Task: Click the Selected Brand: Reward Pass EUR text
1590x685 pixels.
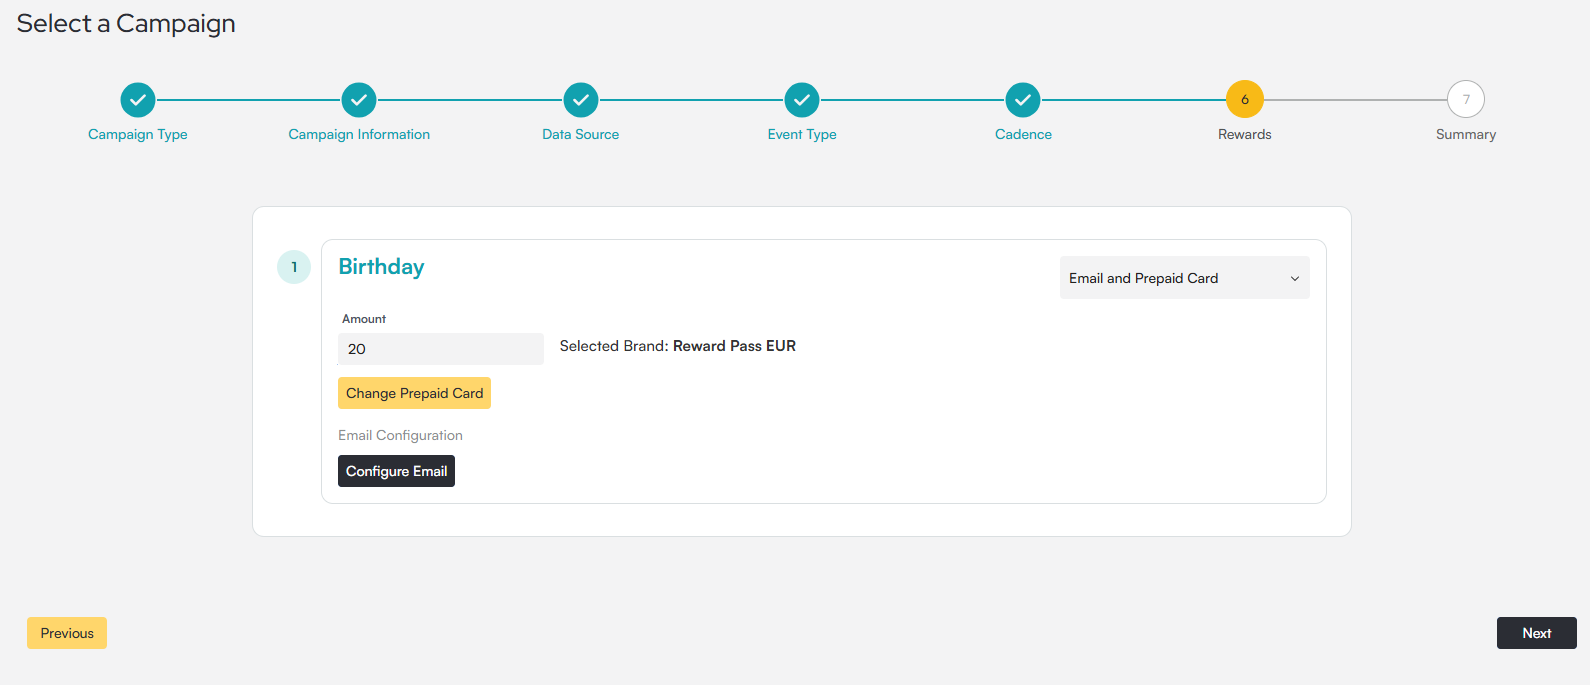Action: coord(678,346)
